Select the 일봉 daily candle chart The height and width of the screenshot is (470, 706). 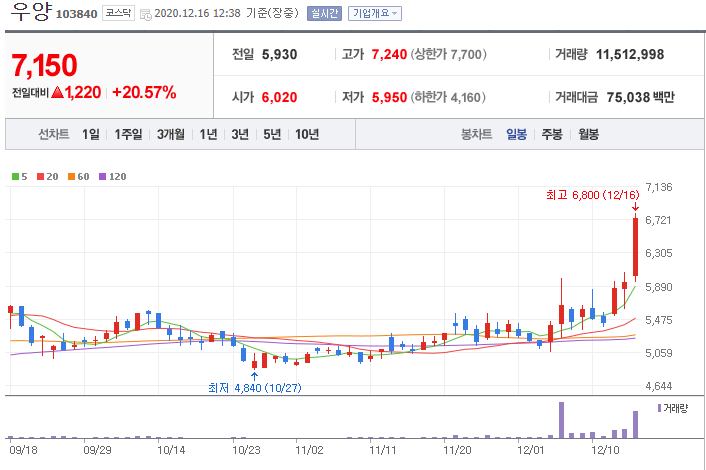coord(516,135)
